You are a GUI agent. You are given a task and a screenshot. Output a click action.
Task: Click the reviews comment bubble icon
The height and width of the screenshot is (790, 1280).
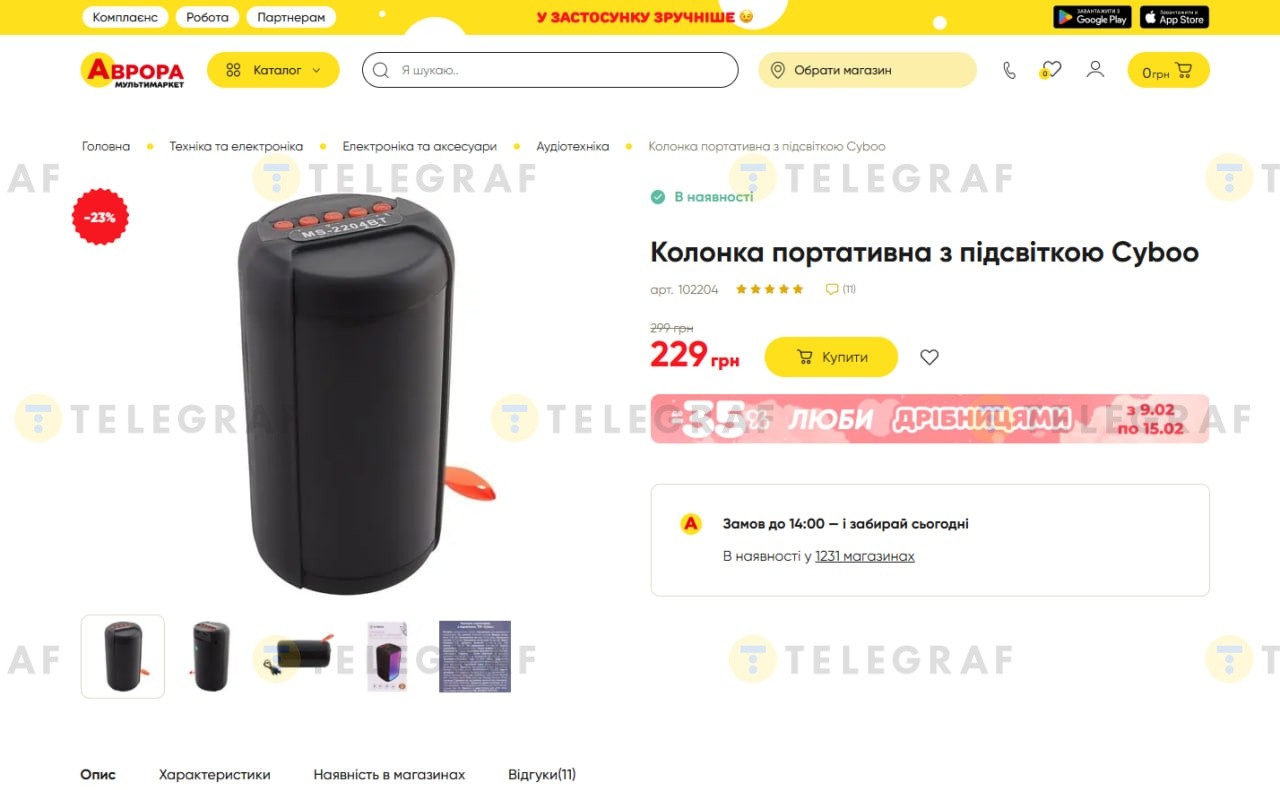tap(831, 289)
